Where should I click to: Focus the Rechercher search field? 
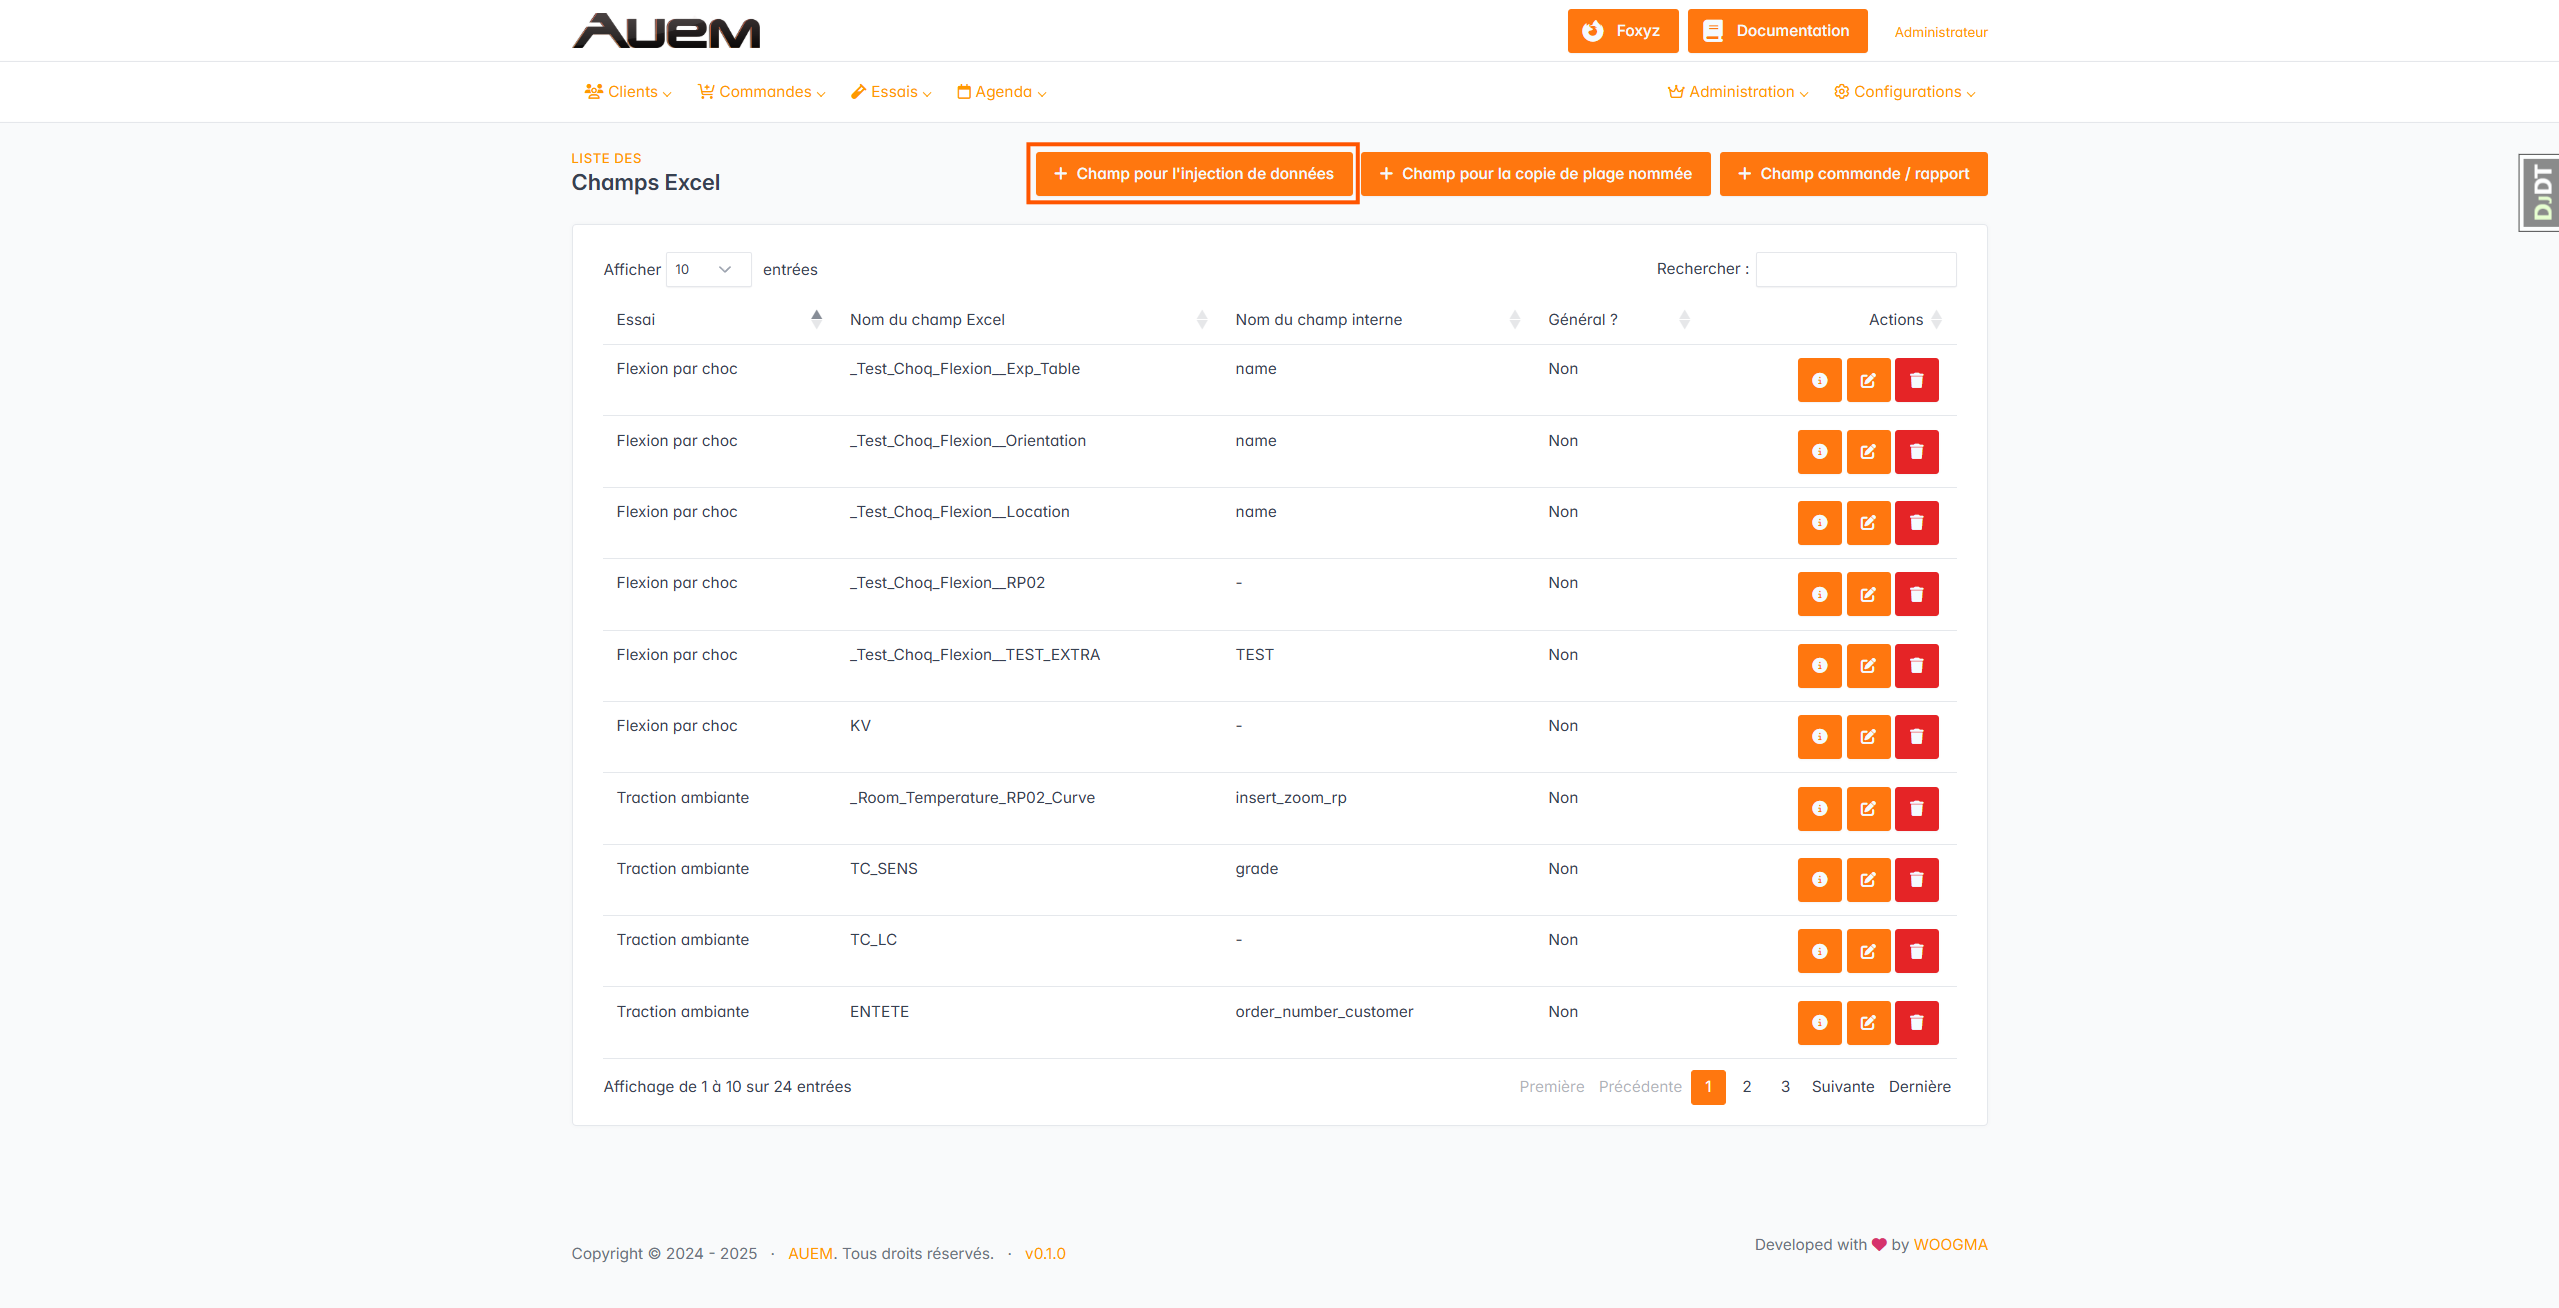(x=1855, y=270)
